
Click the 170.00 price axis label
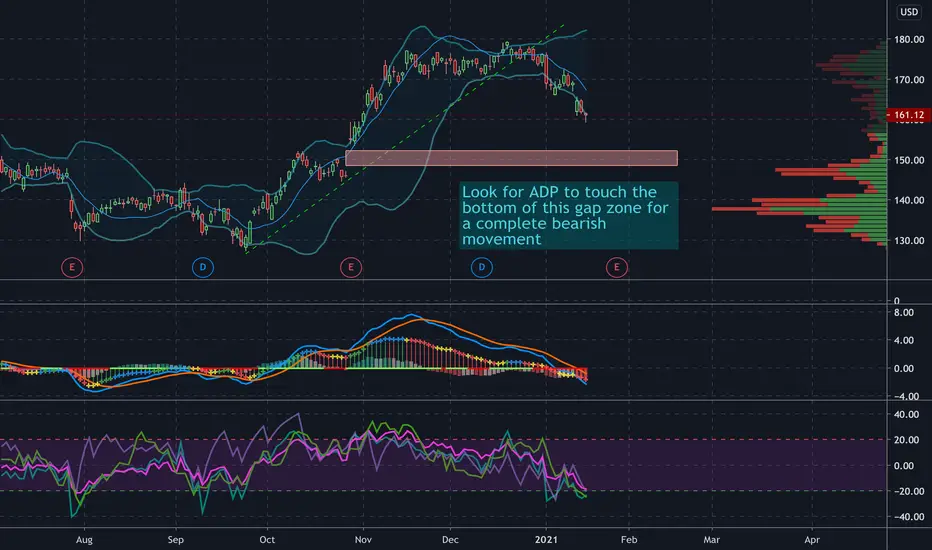[909, 79]
